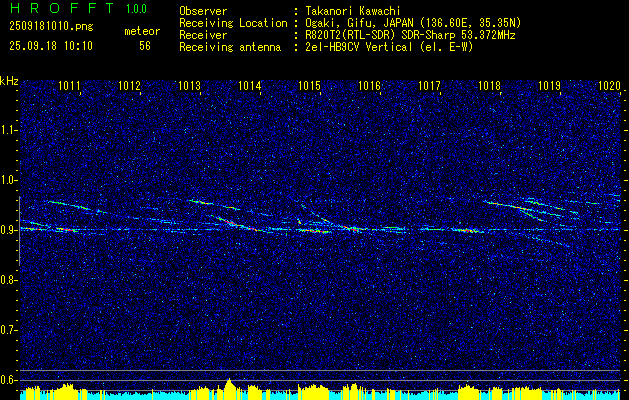Select the meteor count 56
629x400 pixels.
pyautogui.click(x=145, y=46)
